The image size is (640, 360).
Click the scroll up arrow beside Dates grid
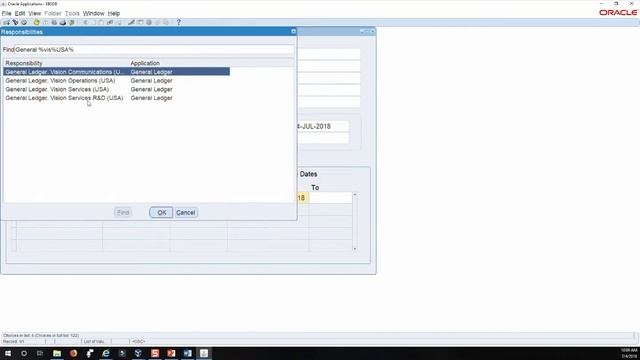pyautogui.click(x=355, y=195)
